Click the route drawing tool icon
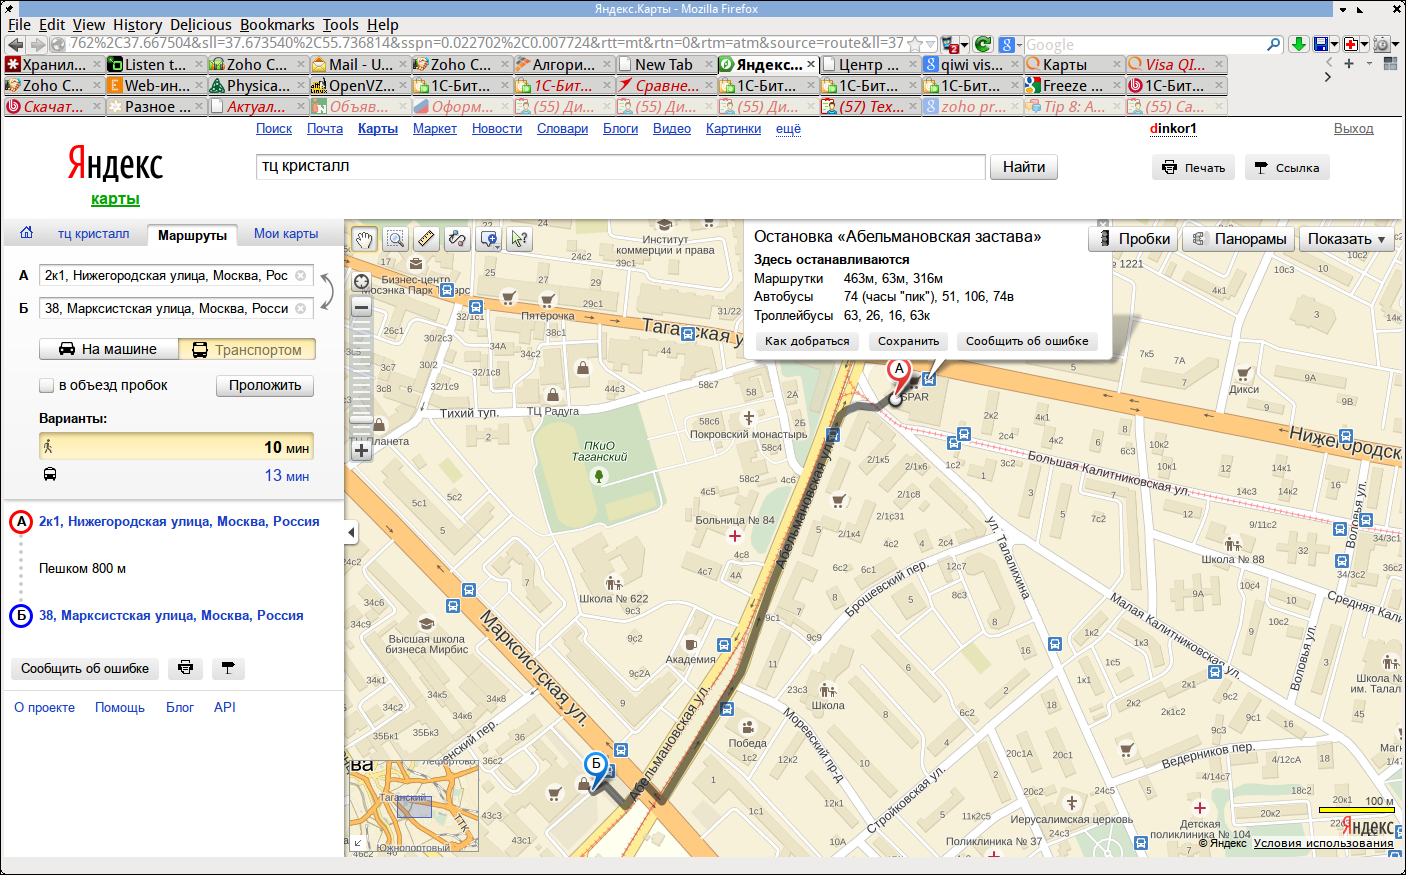 [x=457, y=239]
